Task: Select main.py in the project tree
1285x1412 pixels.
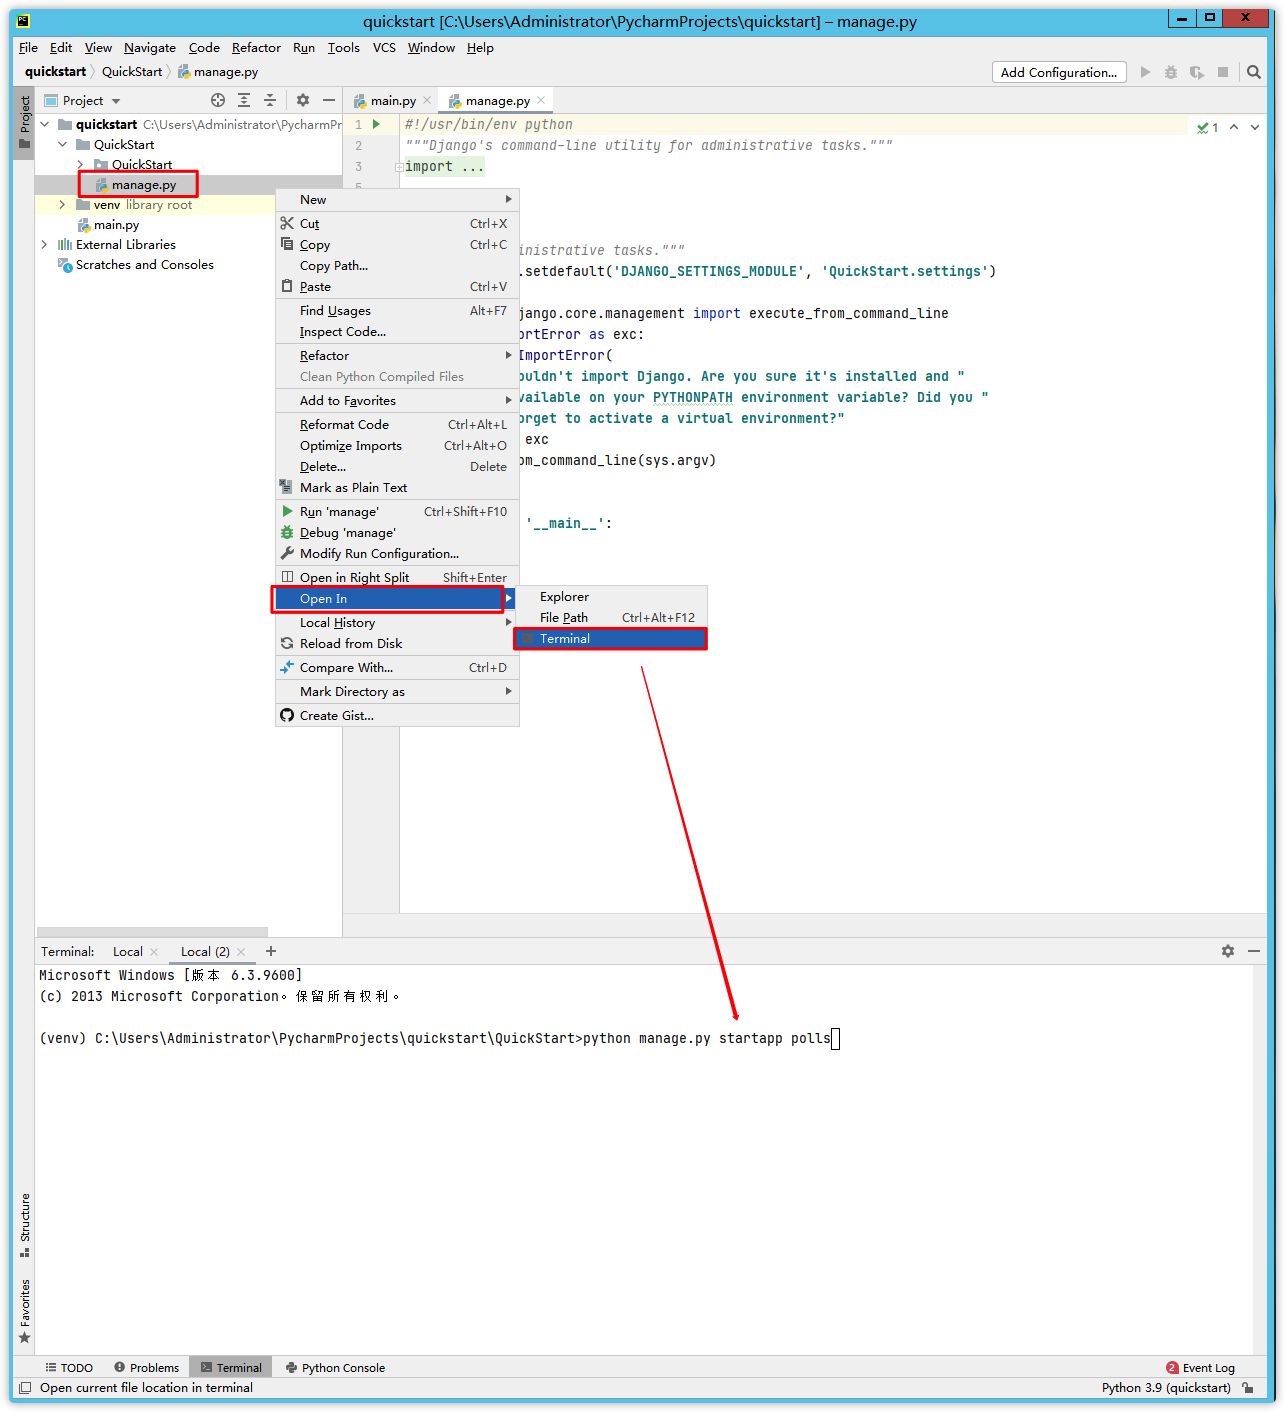Action: pyautogui.click(x=116, y=225)
